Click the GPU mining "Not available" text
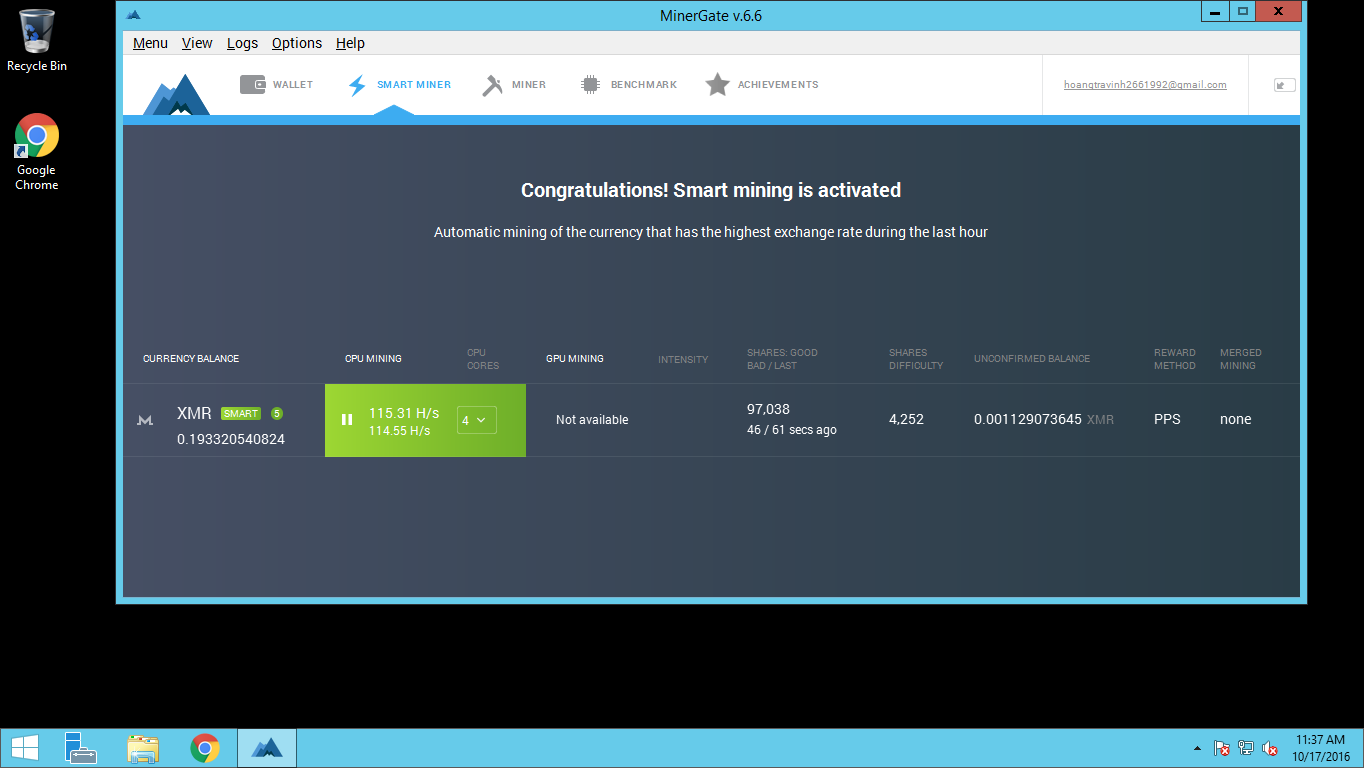The image size is (1364, 768). tap(592, 420)
